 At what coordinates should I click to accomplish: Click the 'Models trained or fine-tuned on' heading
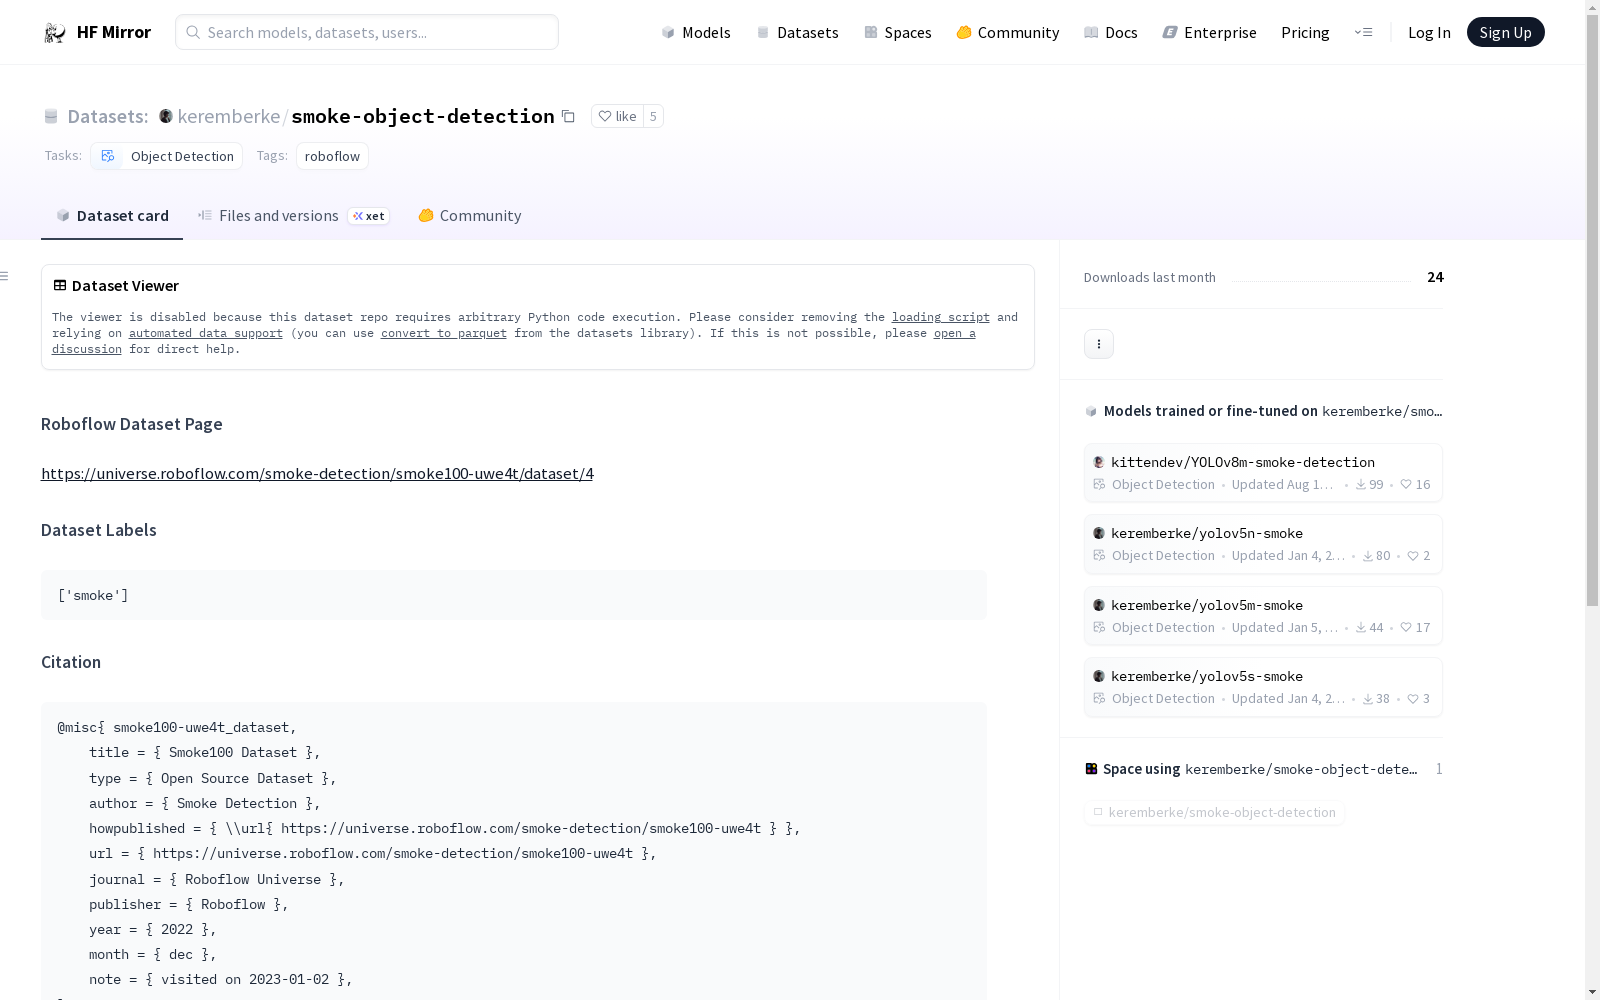(x=1211, y=411)
